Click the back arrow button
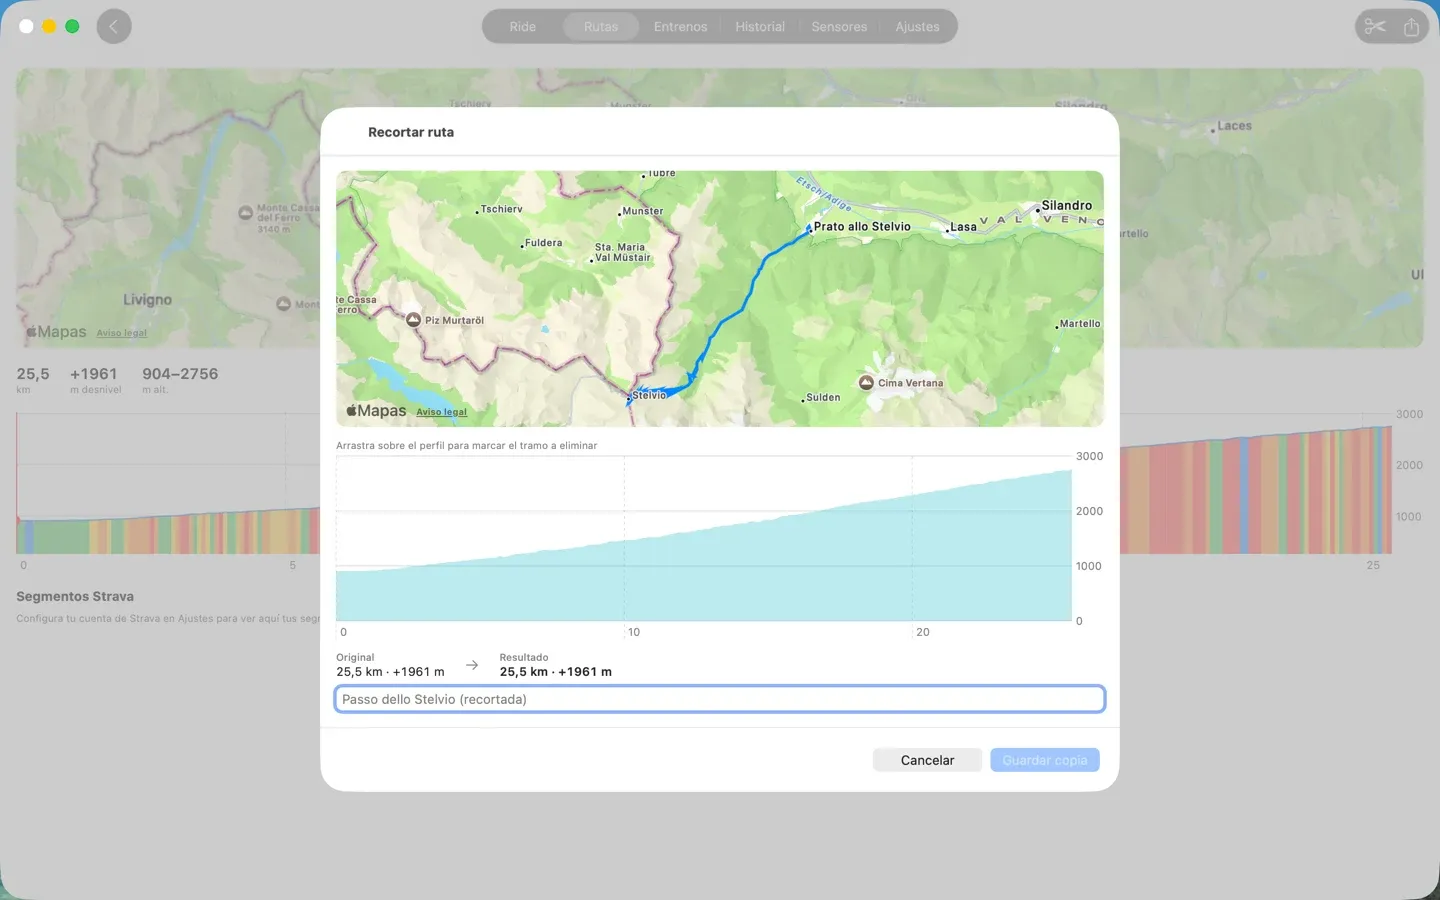Screen dimensions: 1440x900 tap(114, 27)
